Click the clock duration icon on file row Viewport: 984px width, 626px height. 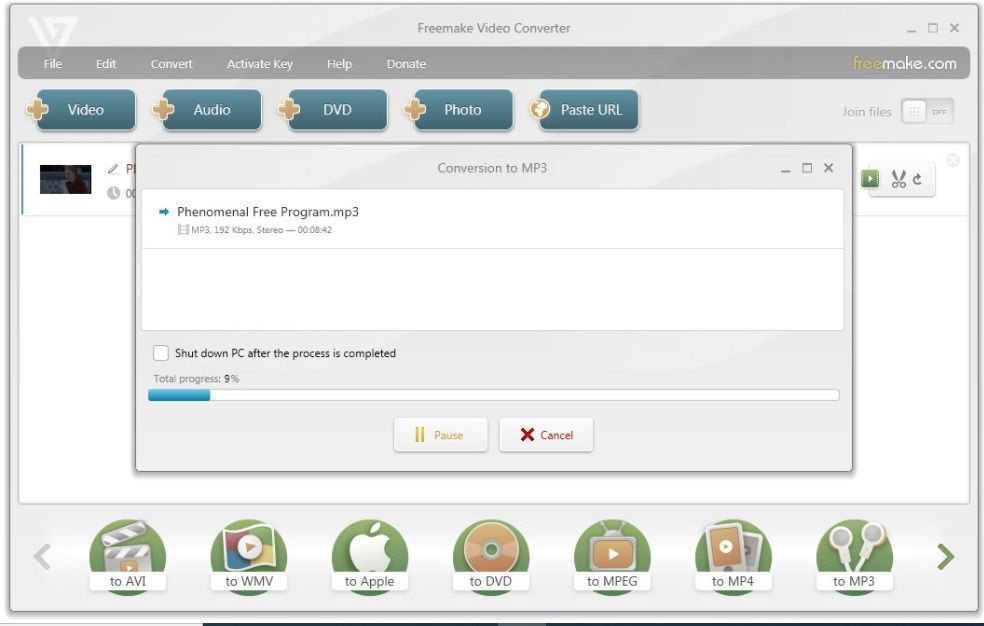113,193
